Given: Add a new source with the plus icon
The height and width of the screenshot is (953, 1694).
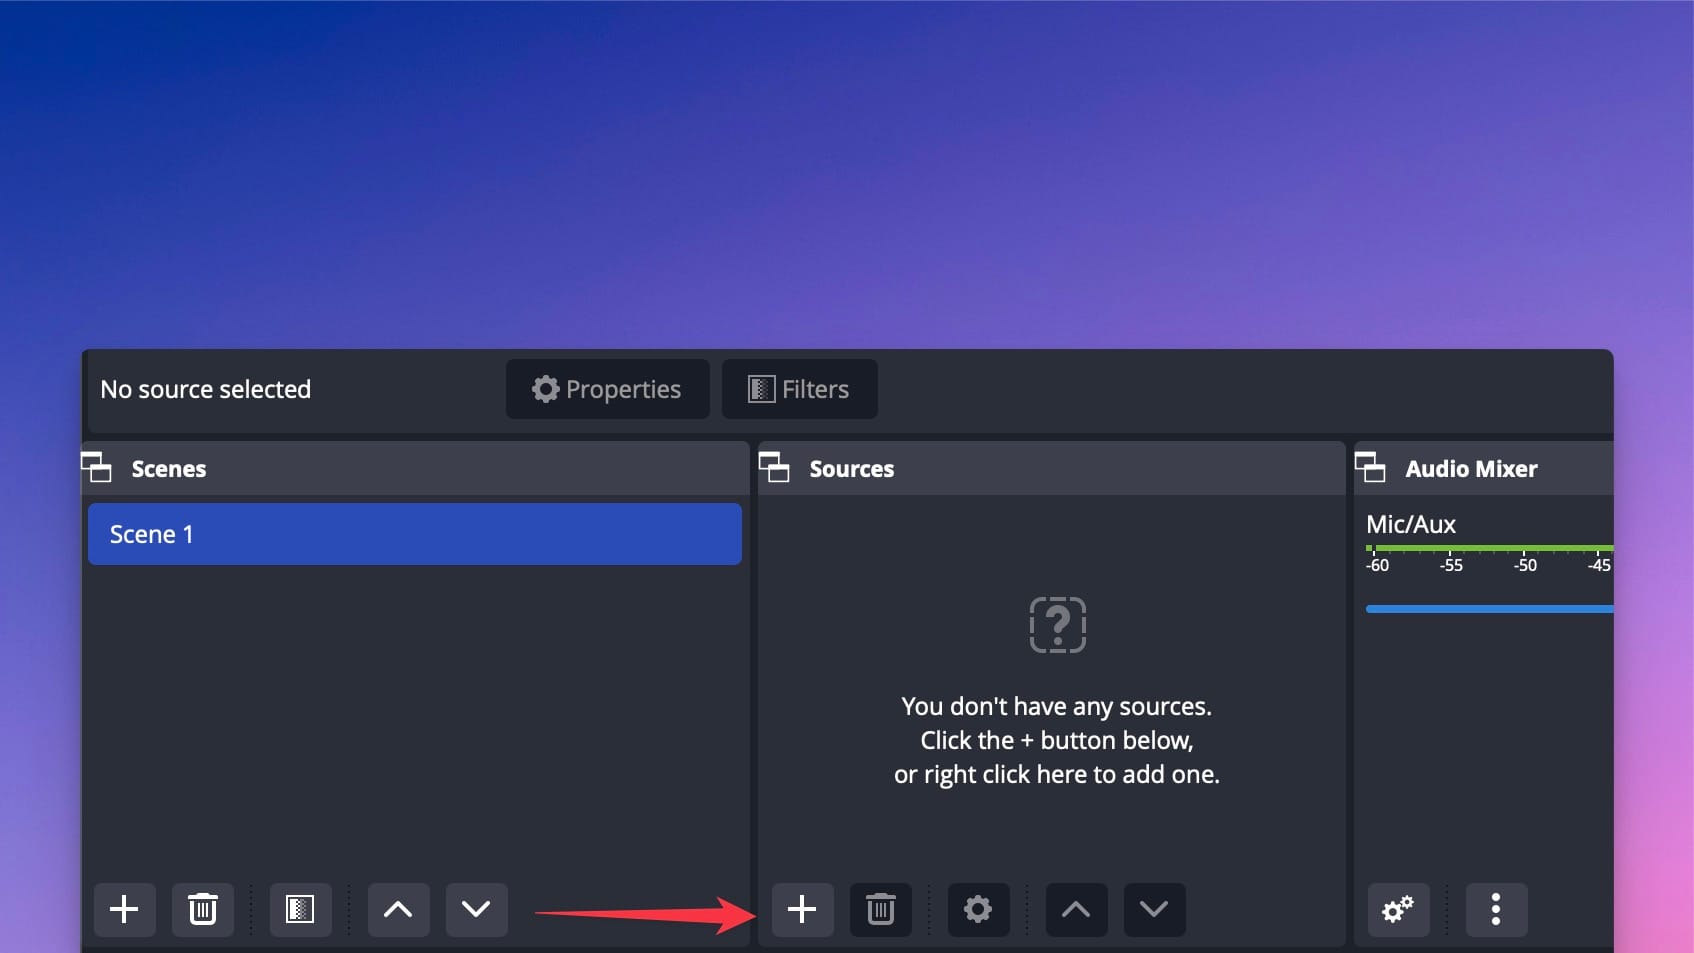Looking at the screenshot, I should click(x=802, y=910).
